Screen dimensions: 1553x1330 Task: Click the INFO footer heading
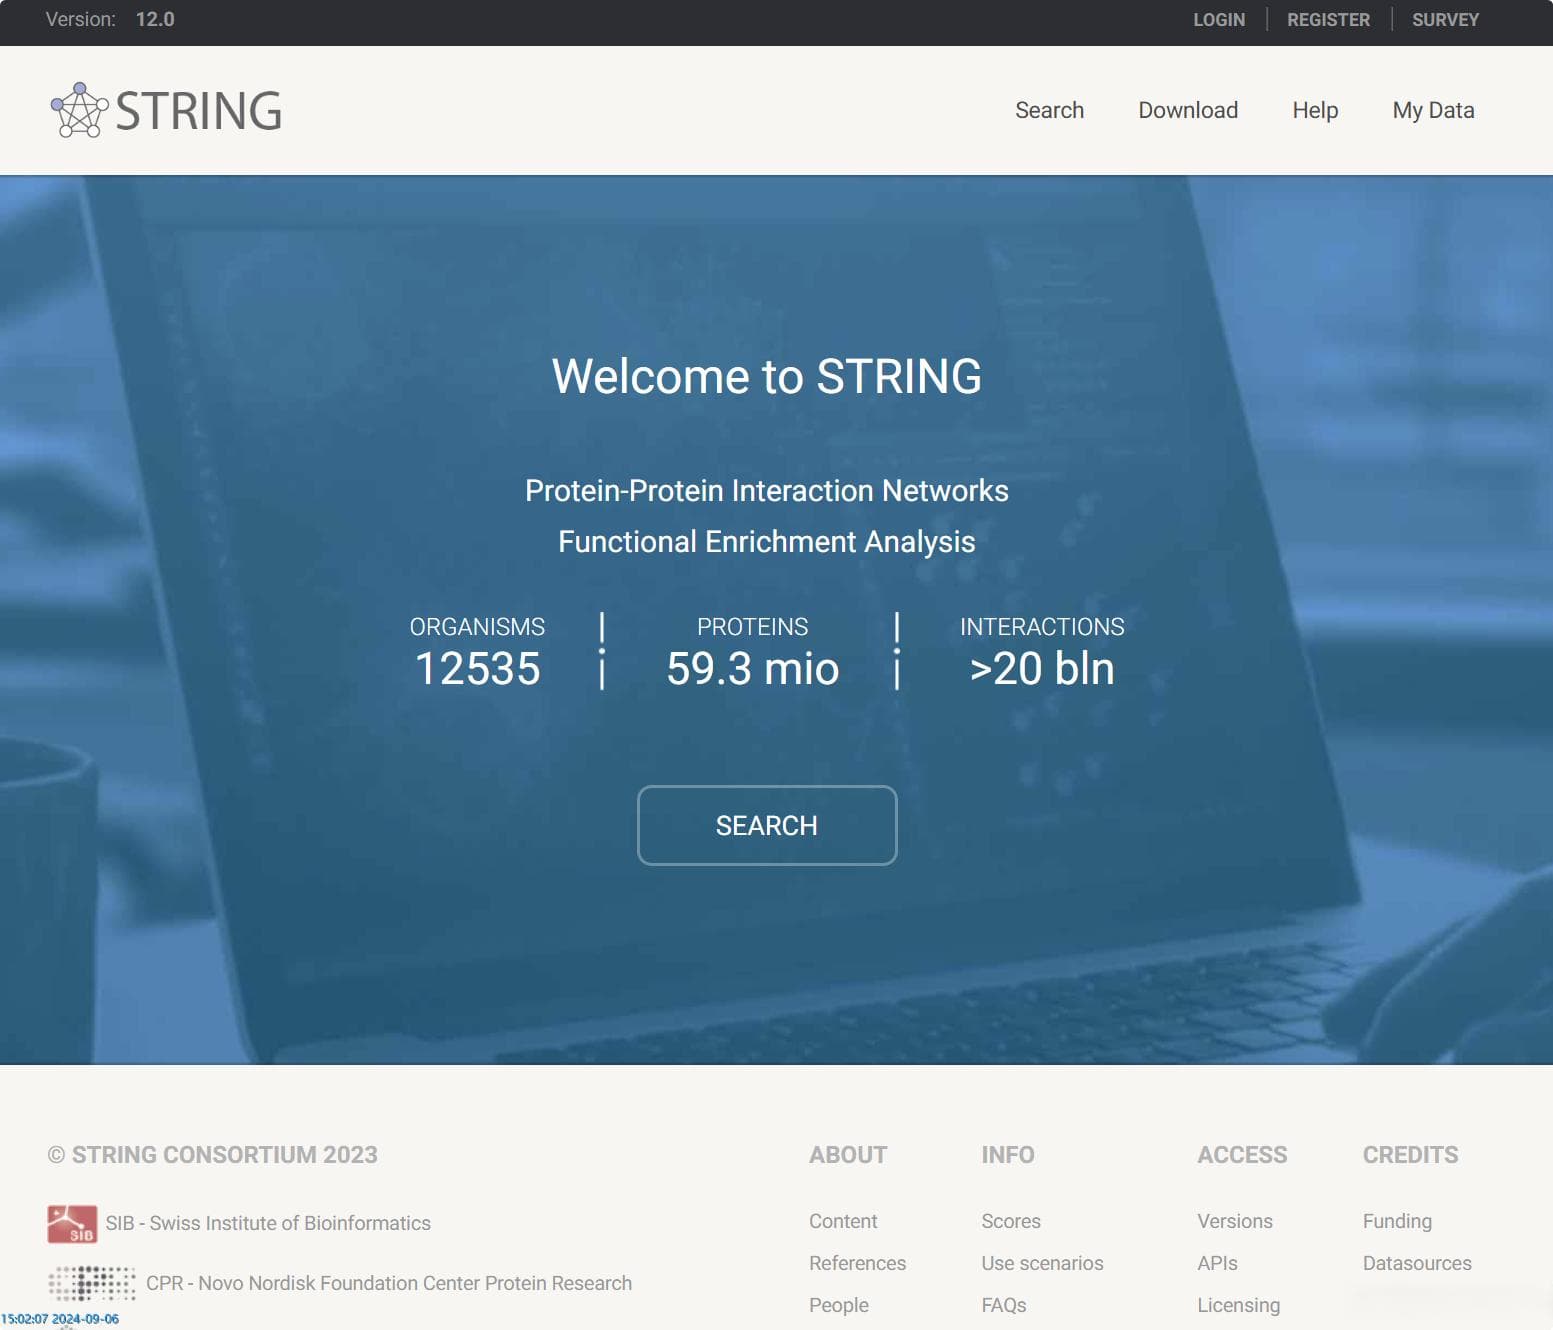[1008, 1155]
